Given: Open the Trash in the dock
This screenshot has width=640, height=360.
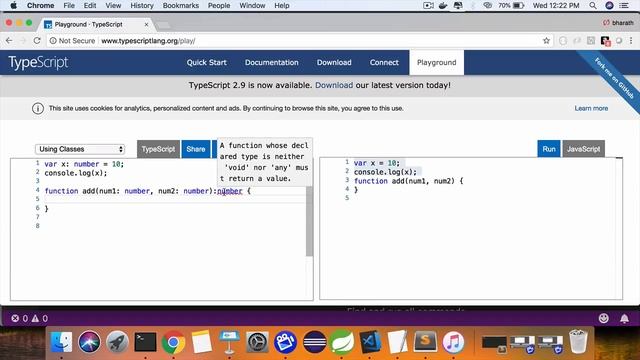Looking at the screenshot, I should coord(578,342).
